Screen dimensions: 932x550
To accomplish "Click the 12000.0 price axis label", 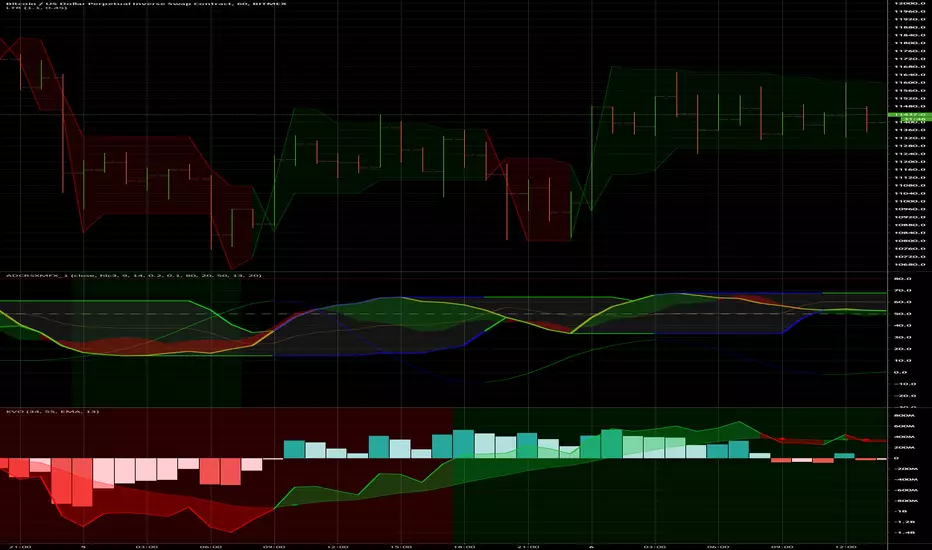I will (x=909, y=3).
